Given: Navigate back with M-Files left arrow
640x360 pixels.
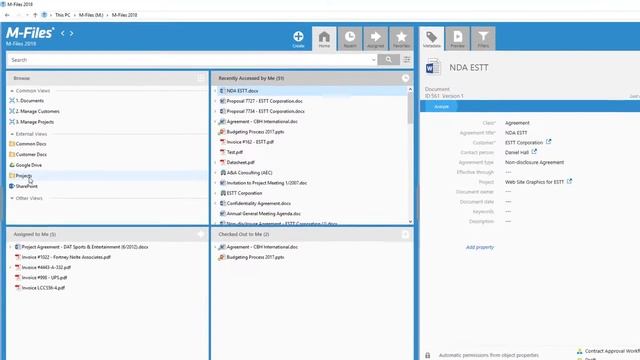Looking at the screenshot, I should tap(62, 33).
